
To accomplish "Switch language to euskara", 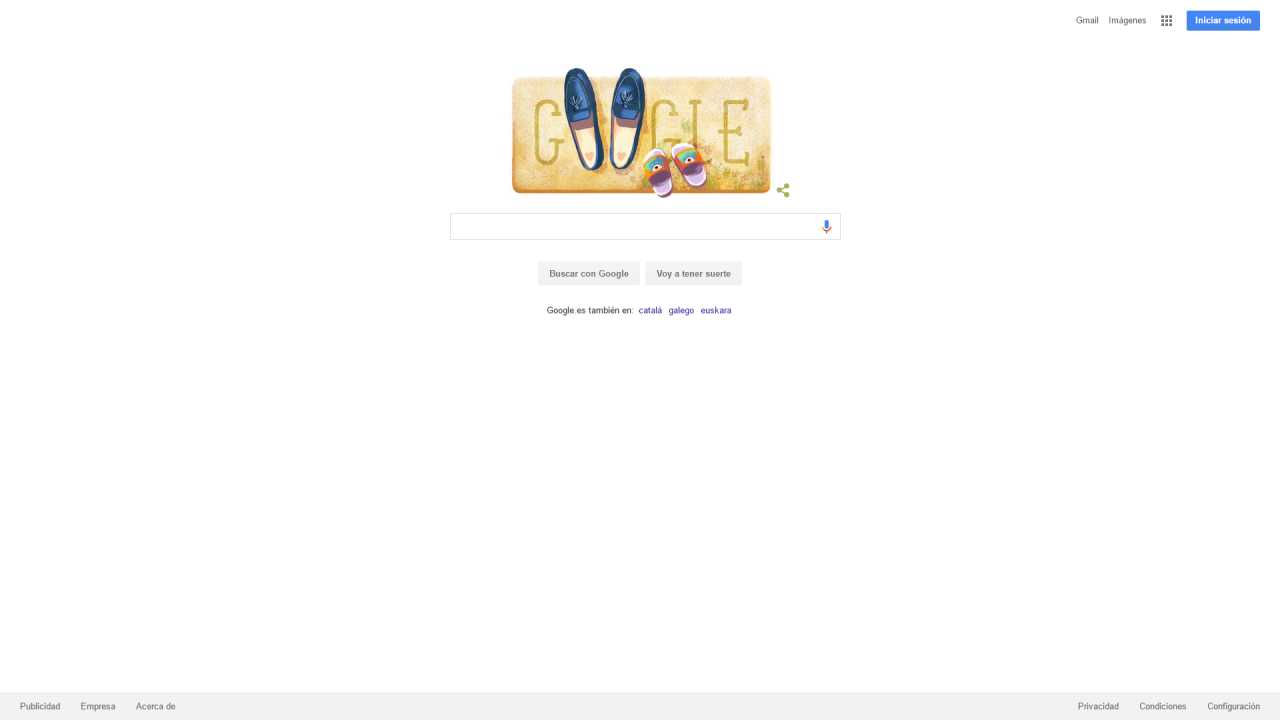I will pyautogui.click(x=716, y=310).
